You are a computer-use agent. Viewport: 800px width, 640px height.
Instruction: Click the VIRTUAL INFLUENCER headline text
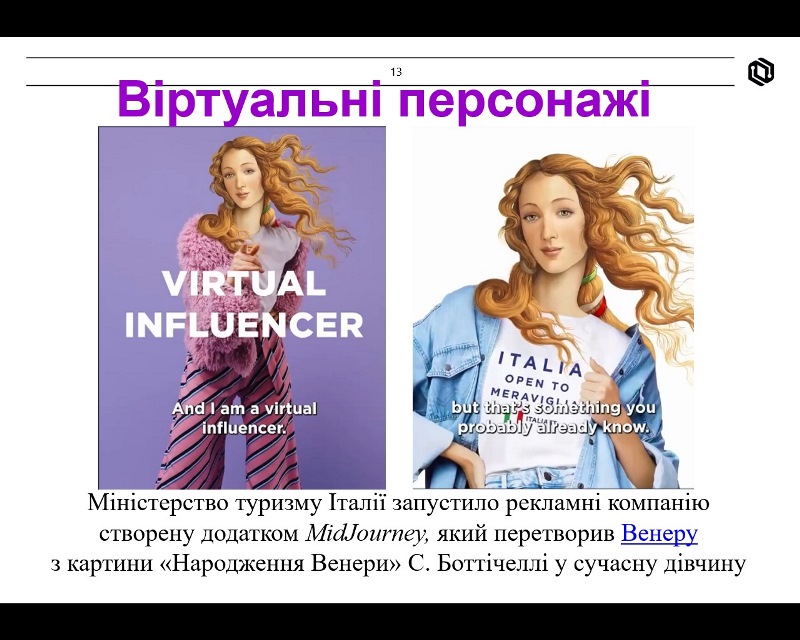[244, 305]
